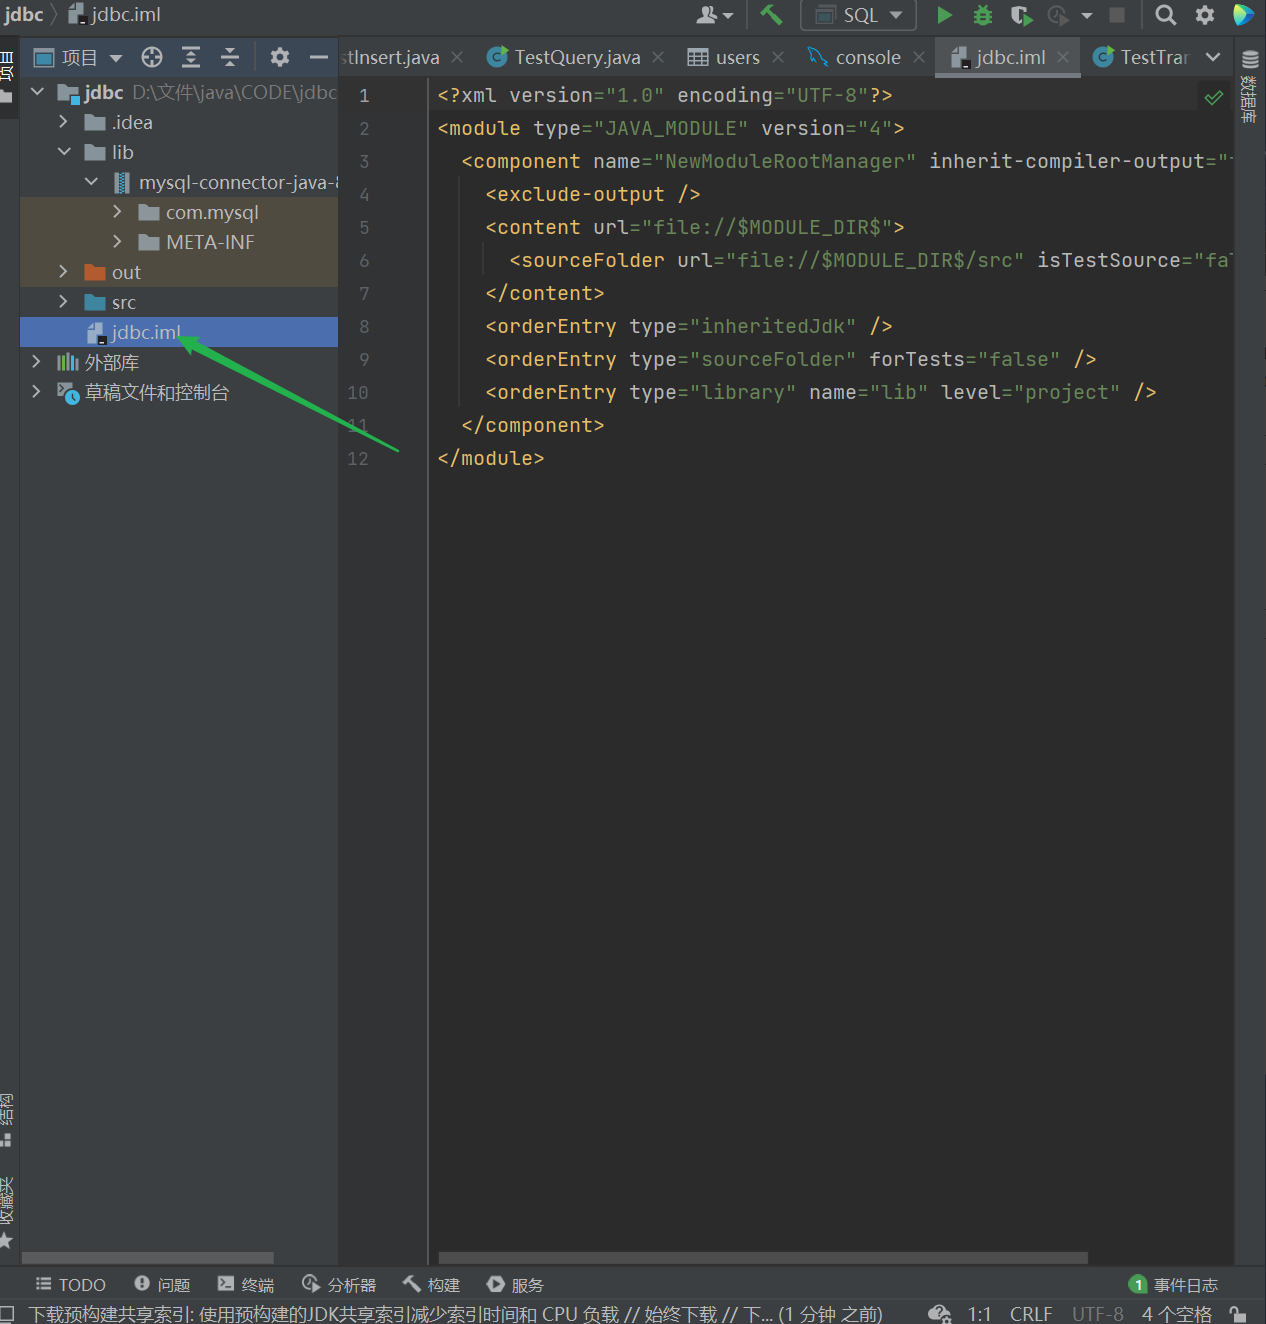Viewport: 1266px width, 1324px height.
Task: Close the console tab
Action: click(919, 57)
